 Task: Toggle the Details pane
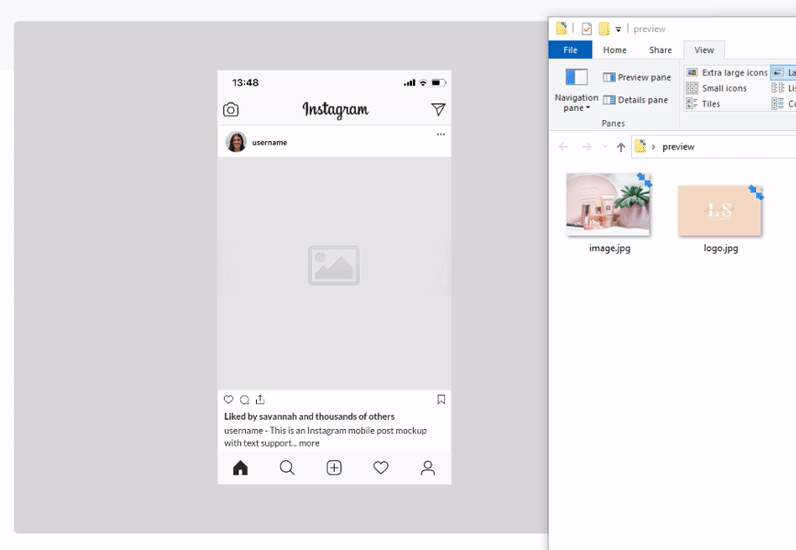point(636,100)
